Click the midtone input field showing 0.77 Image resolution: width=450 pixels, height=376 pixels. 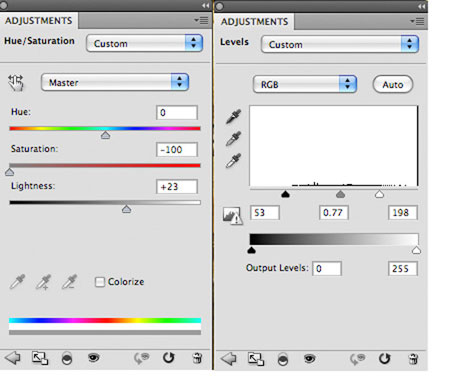click(334, 213)
